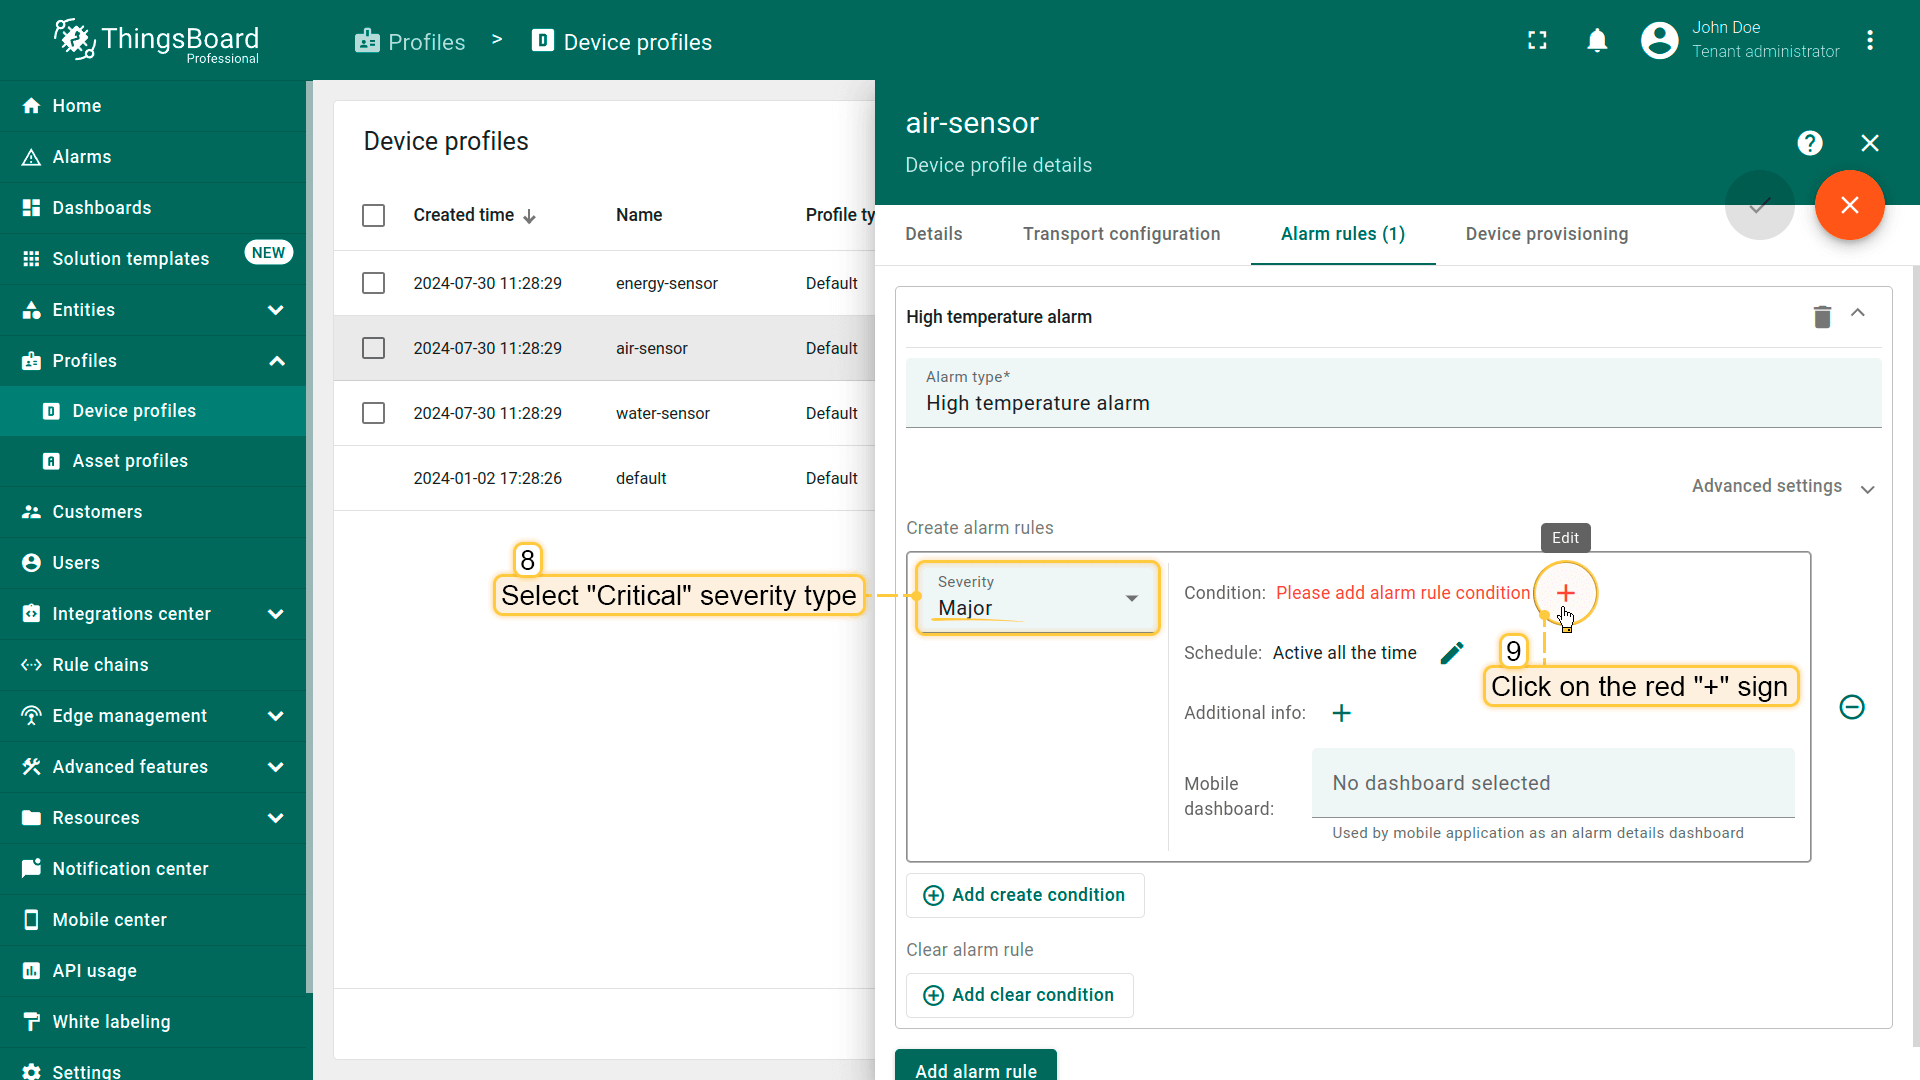
Task: Open Device provisioning tab
Action: 1546,234
